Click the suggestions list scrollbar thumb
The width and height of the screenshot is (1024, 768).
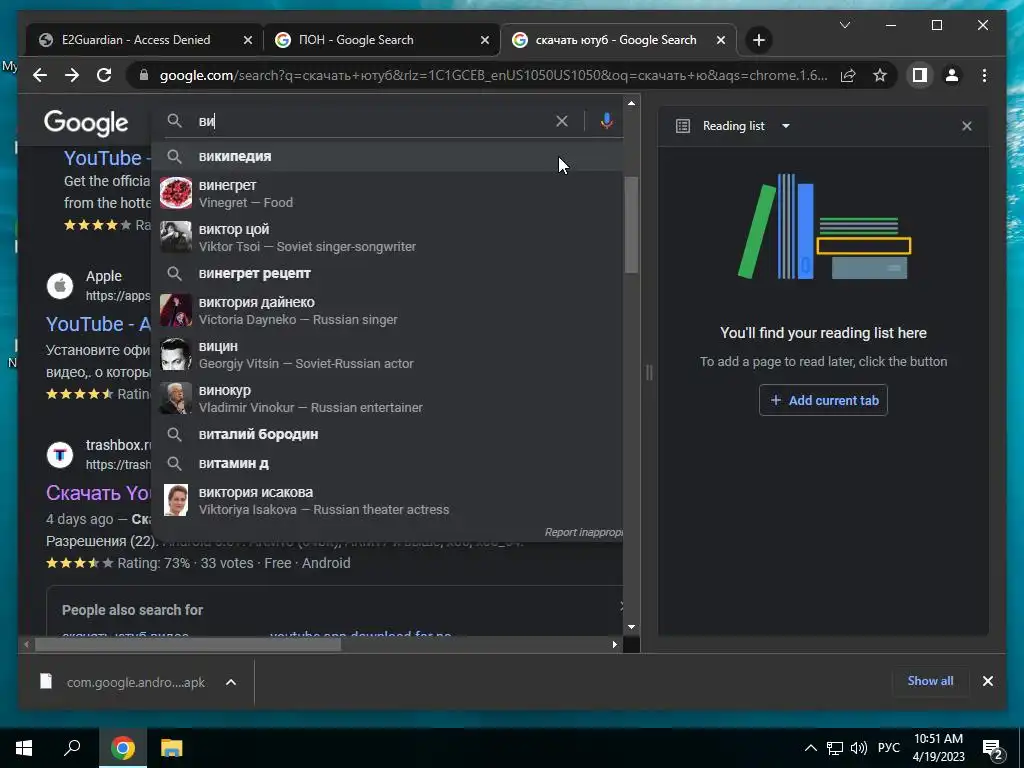click(631, 225)
